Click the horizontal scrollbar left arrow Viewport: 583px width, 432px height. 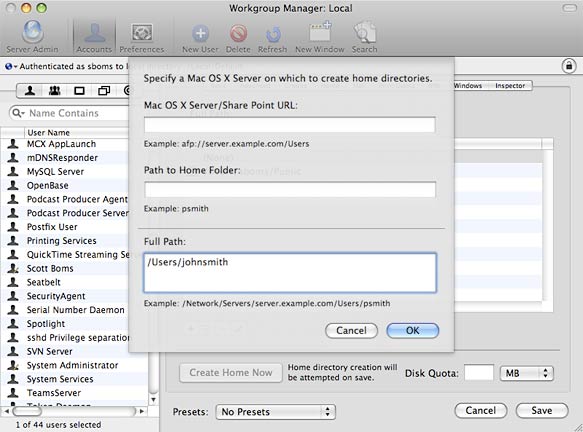[6, 411]
